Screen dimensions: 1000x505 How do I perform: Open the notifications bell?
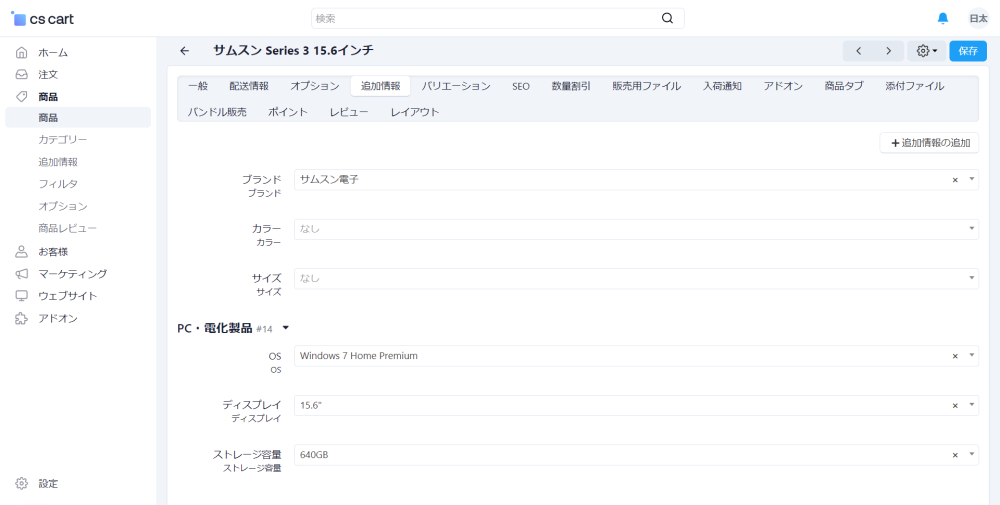[943, 18]
